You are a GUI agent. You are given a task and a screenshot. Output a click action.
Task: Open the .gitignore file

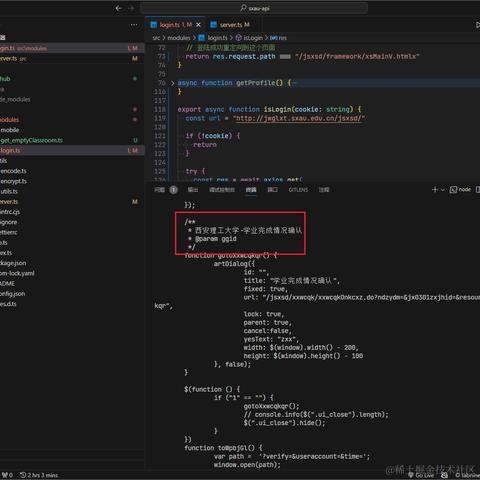pos(72,222)
